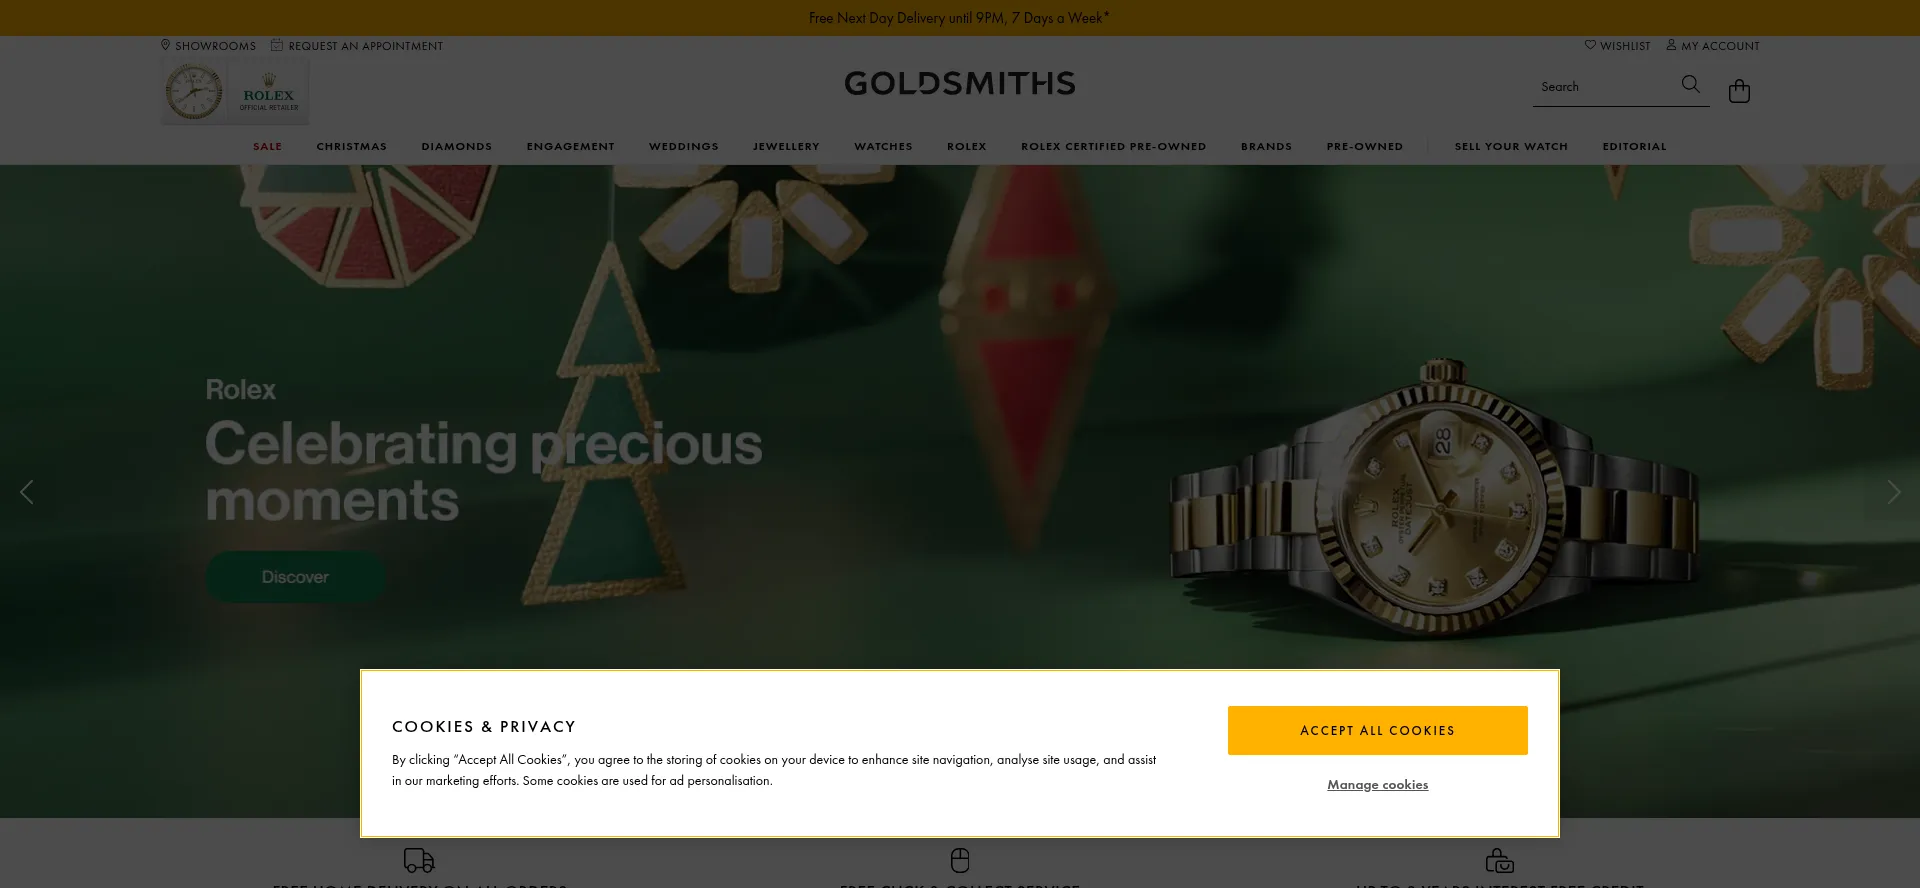Viewport: 1920px width, 888px height.
Task: Accept all cookies
Action: click(1377, 730)
